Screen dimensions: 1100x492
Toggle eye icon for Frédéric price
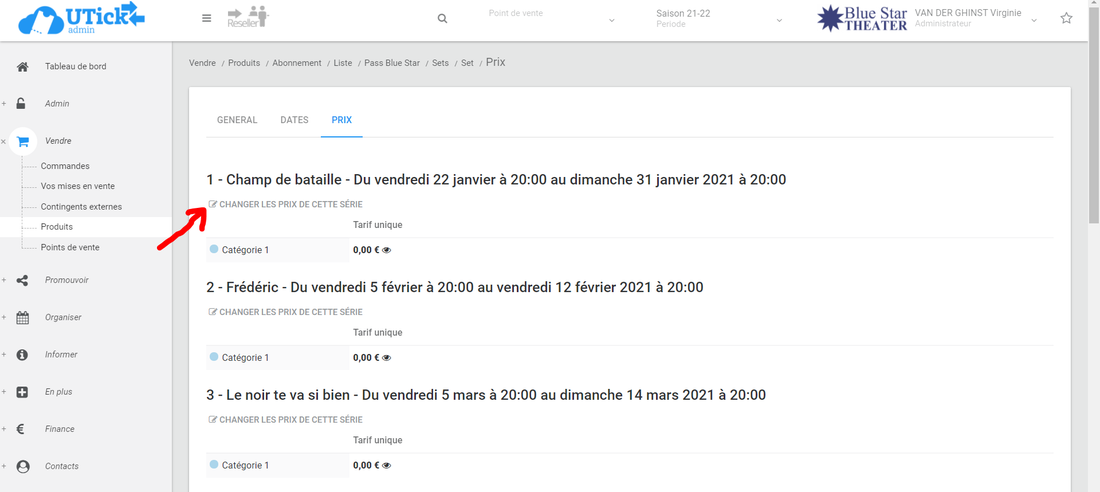click(387, 358)
